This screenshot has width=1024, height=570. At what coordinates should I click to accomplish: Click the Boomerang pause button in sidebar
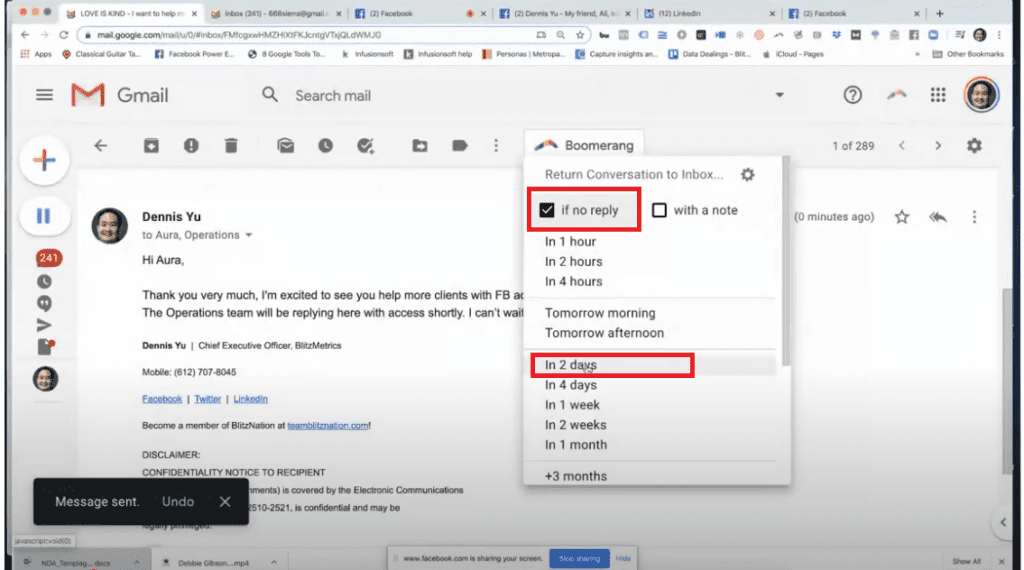44,215
